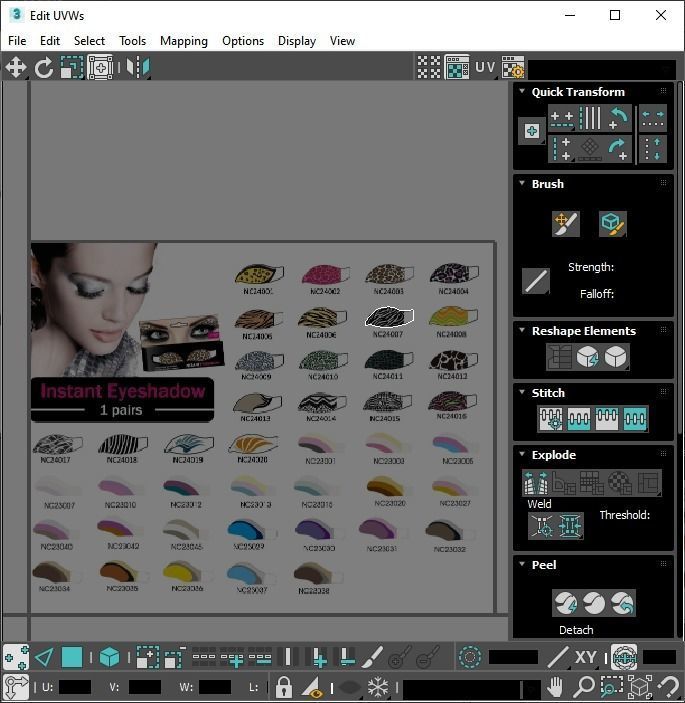Click the V coordinate field

coord(144,687)
